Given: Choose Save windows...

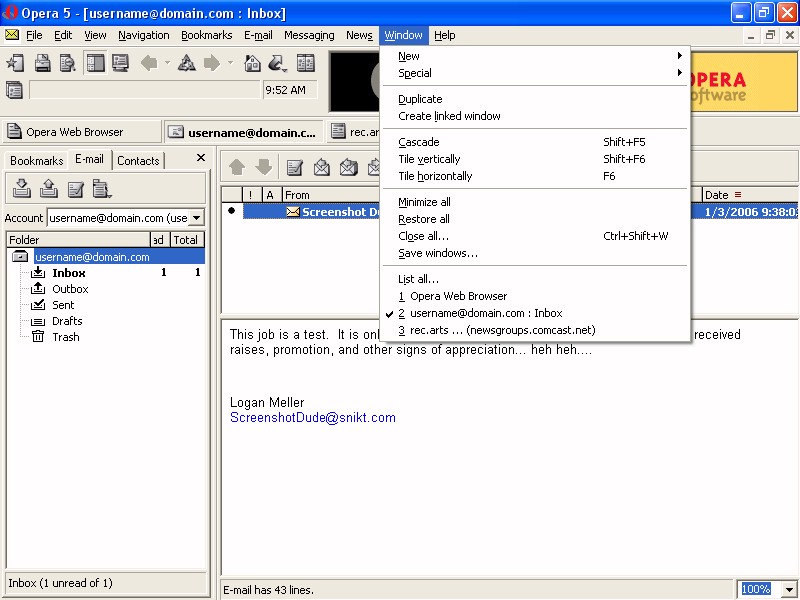Looking at the screenshot, I should tap(536, 253).
